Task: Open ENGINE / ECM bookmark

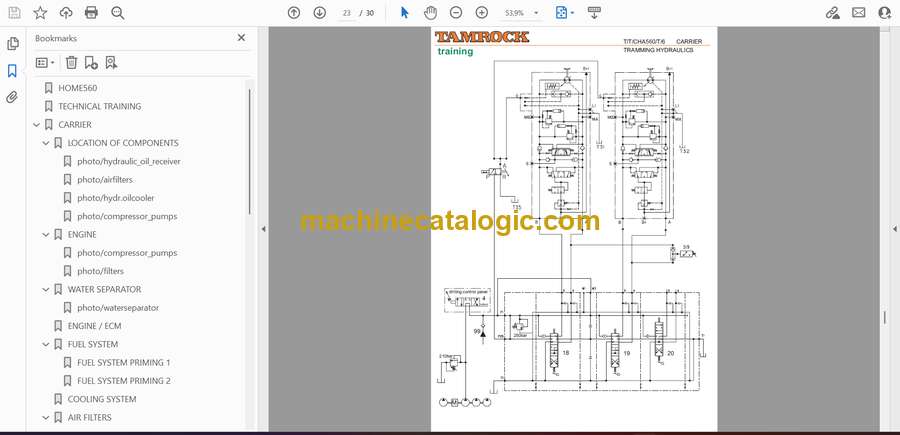Action: pos(94,326)
